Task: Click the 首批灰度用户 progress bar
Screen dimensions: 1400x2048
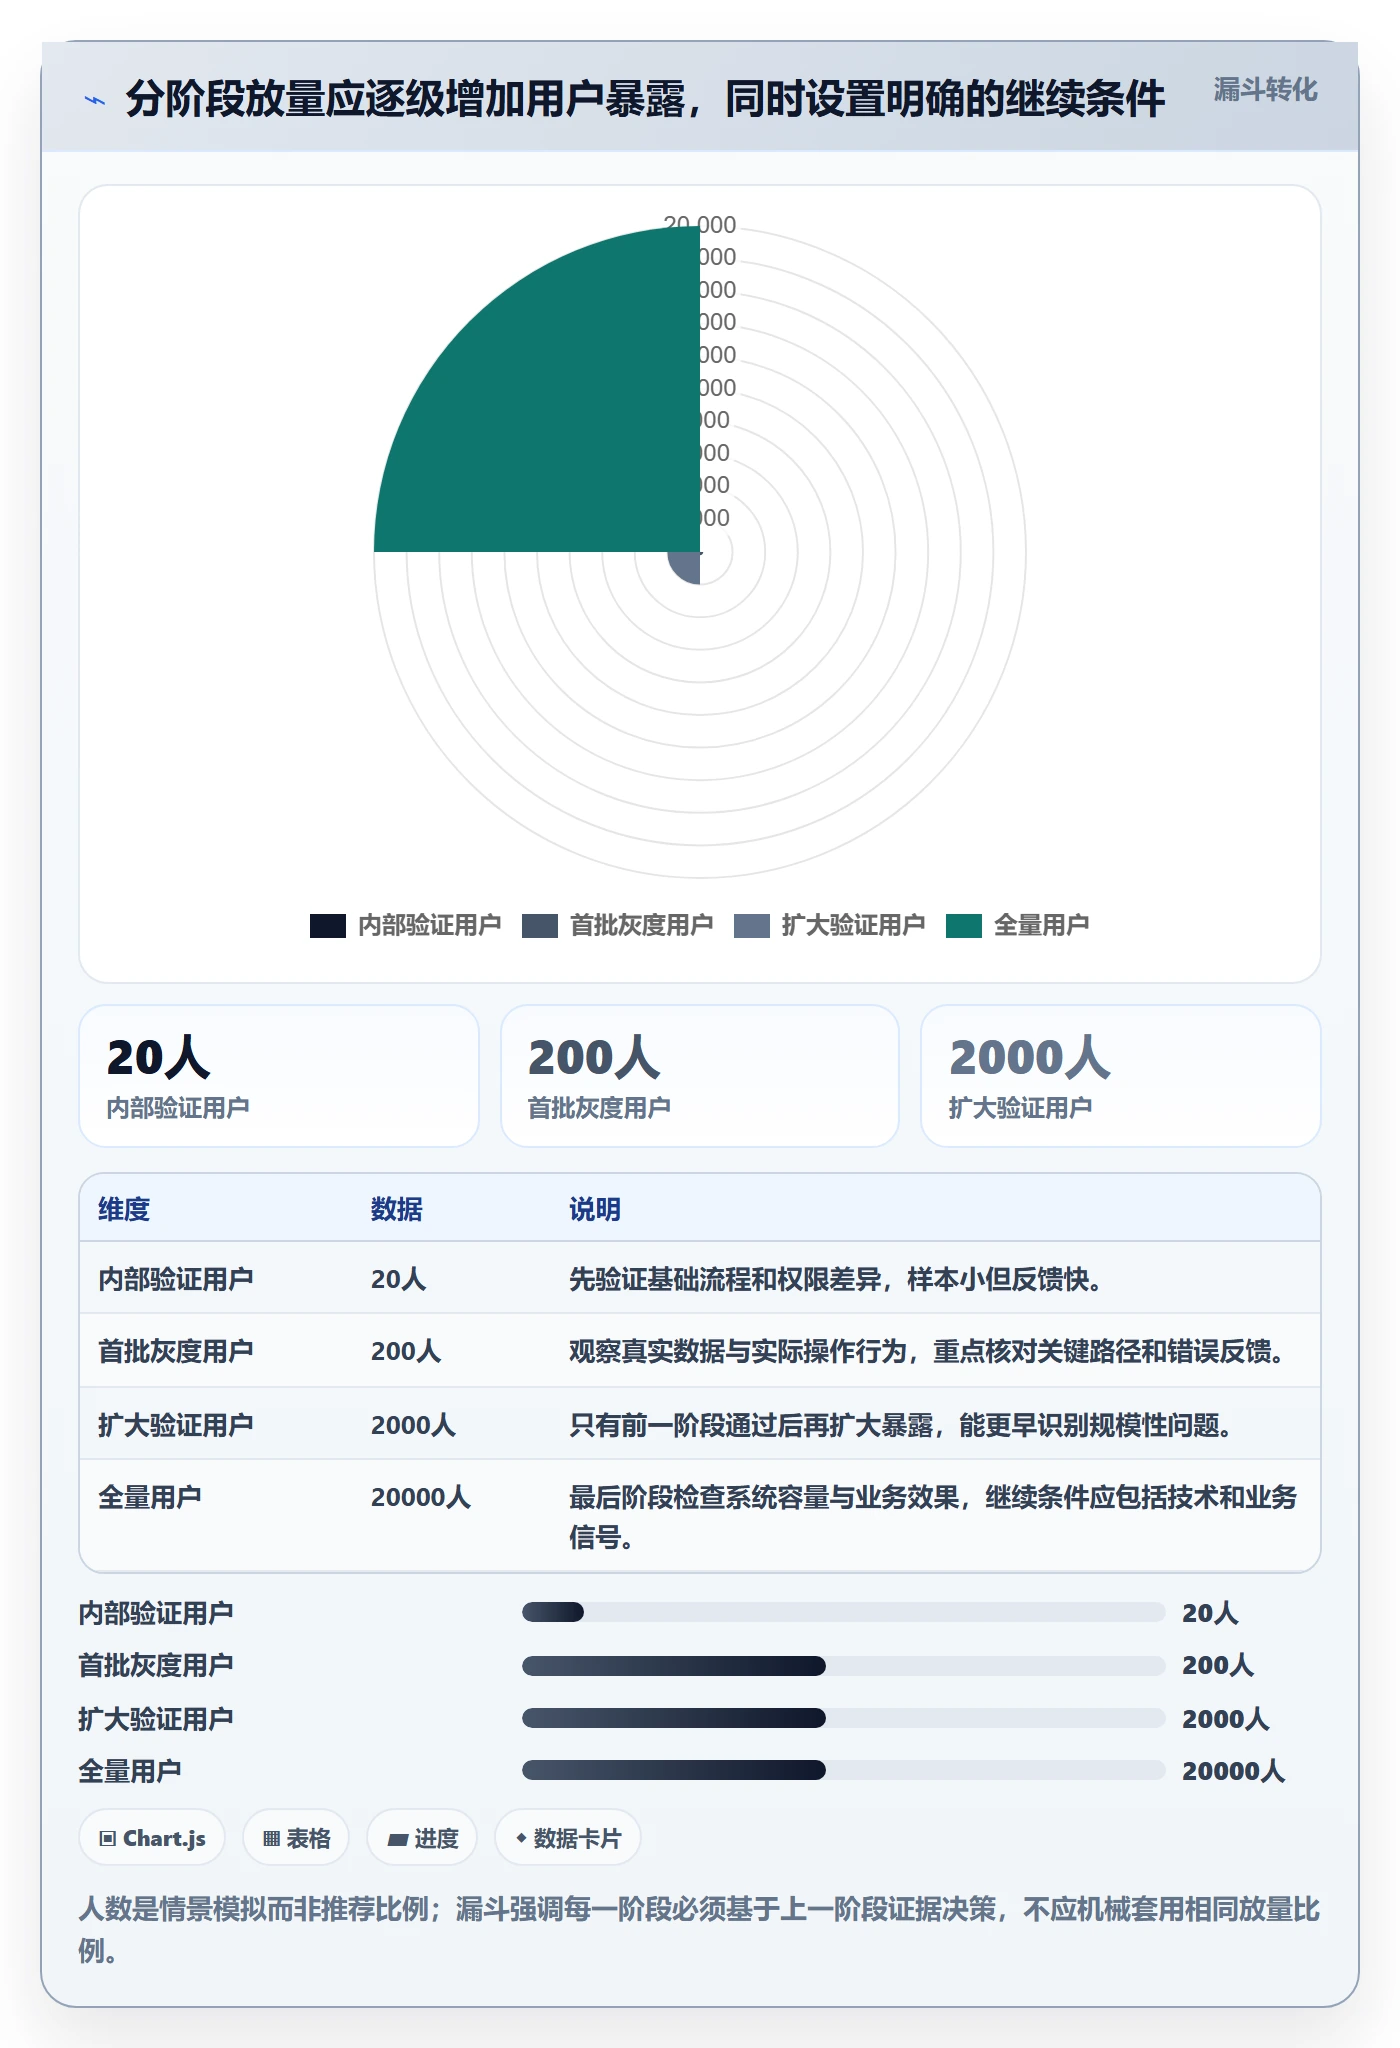Action: coord(843,1665)
